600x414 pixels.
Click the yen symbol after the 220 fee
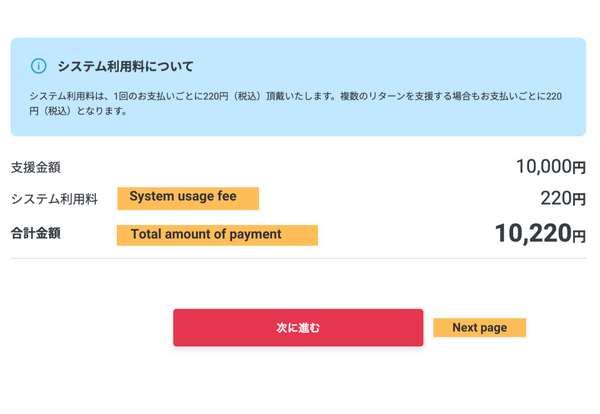pyautogui.click(x=578, y=200)
